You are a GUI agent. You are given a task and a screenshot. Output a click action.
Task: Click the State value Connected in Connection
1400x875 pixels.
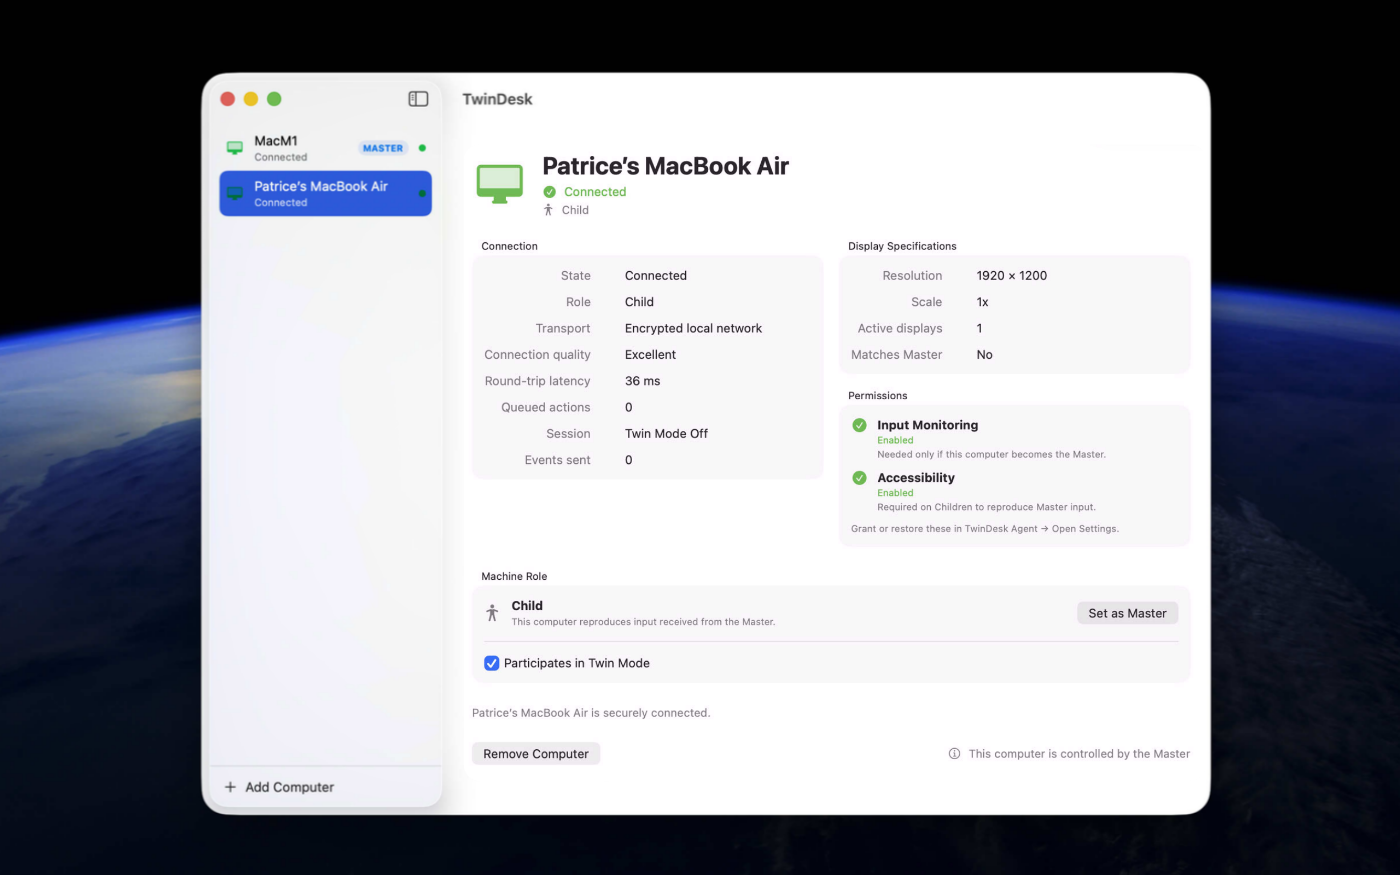coord(656,276)
